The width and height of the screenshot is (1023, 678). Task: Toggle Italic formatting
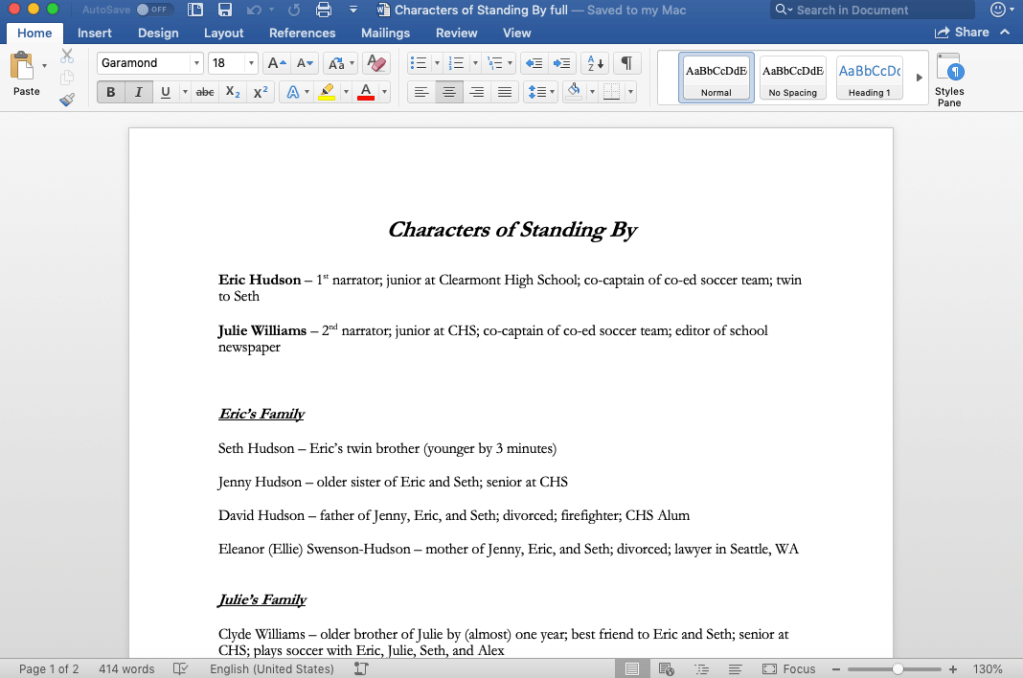coord(138,92)
